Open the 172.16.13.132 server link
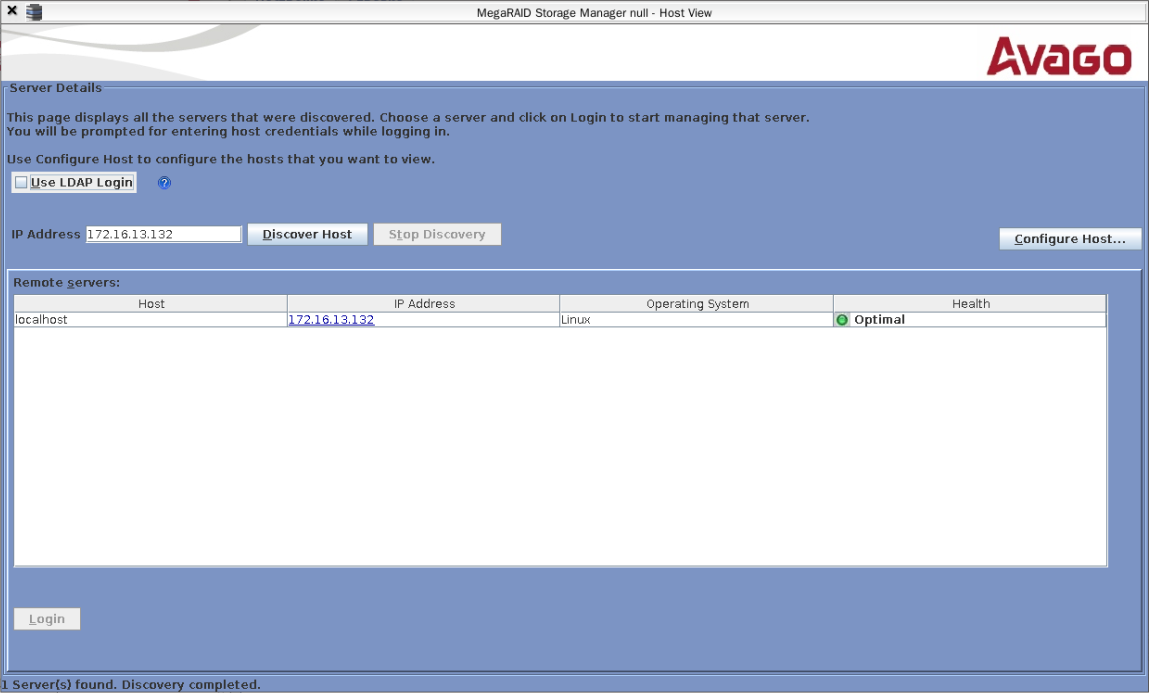The image size is (1149, 693). (331, 320)
